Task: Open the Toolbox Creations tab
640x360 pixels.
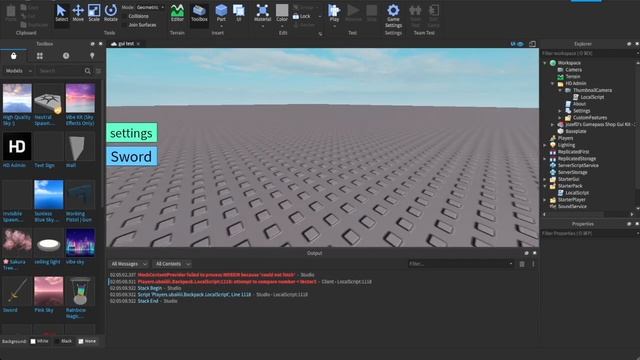Action: pyautogui.click(x=92, y=56)
